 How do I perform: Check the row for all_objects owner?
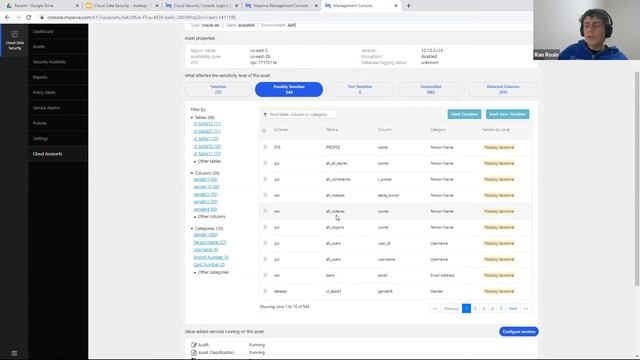click(x=265, y=227)
